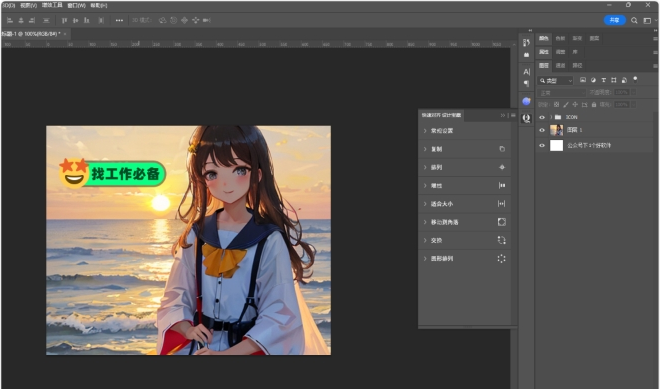Click align vertical centers icon
The height and width of the screenshot is (389, 660).
[75, 20]
